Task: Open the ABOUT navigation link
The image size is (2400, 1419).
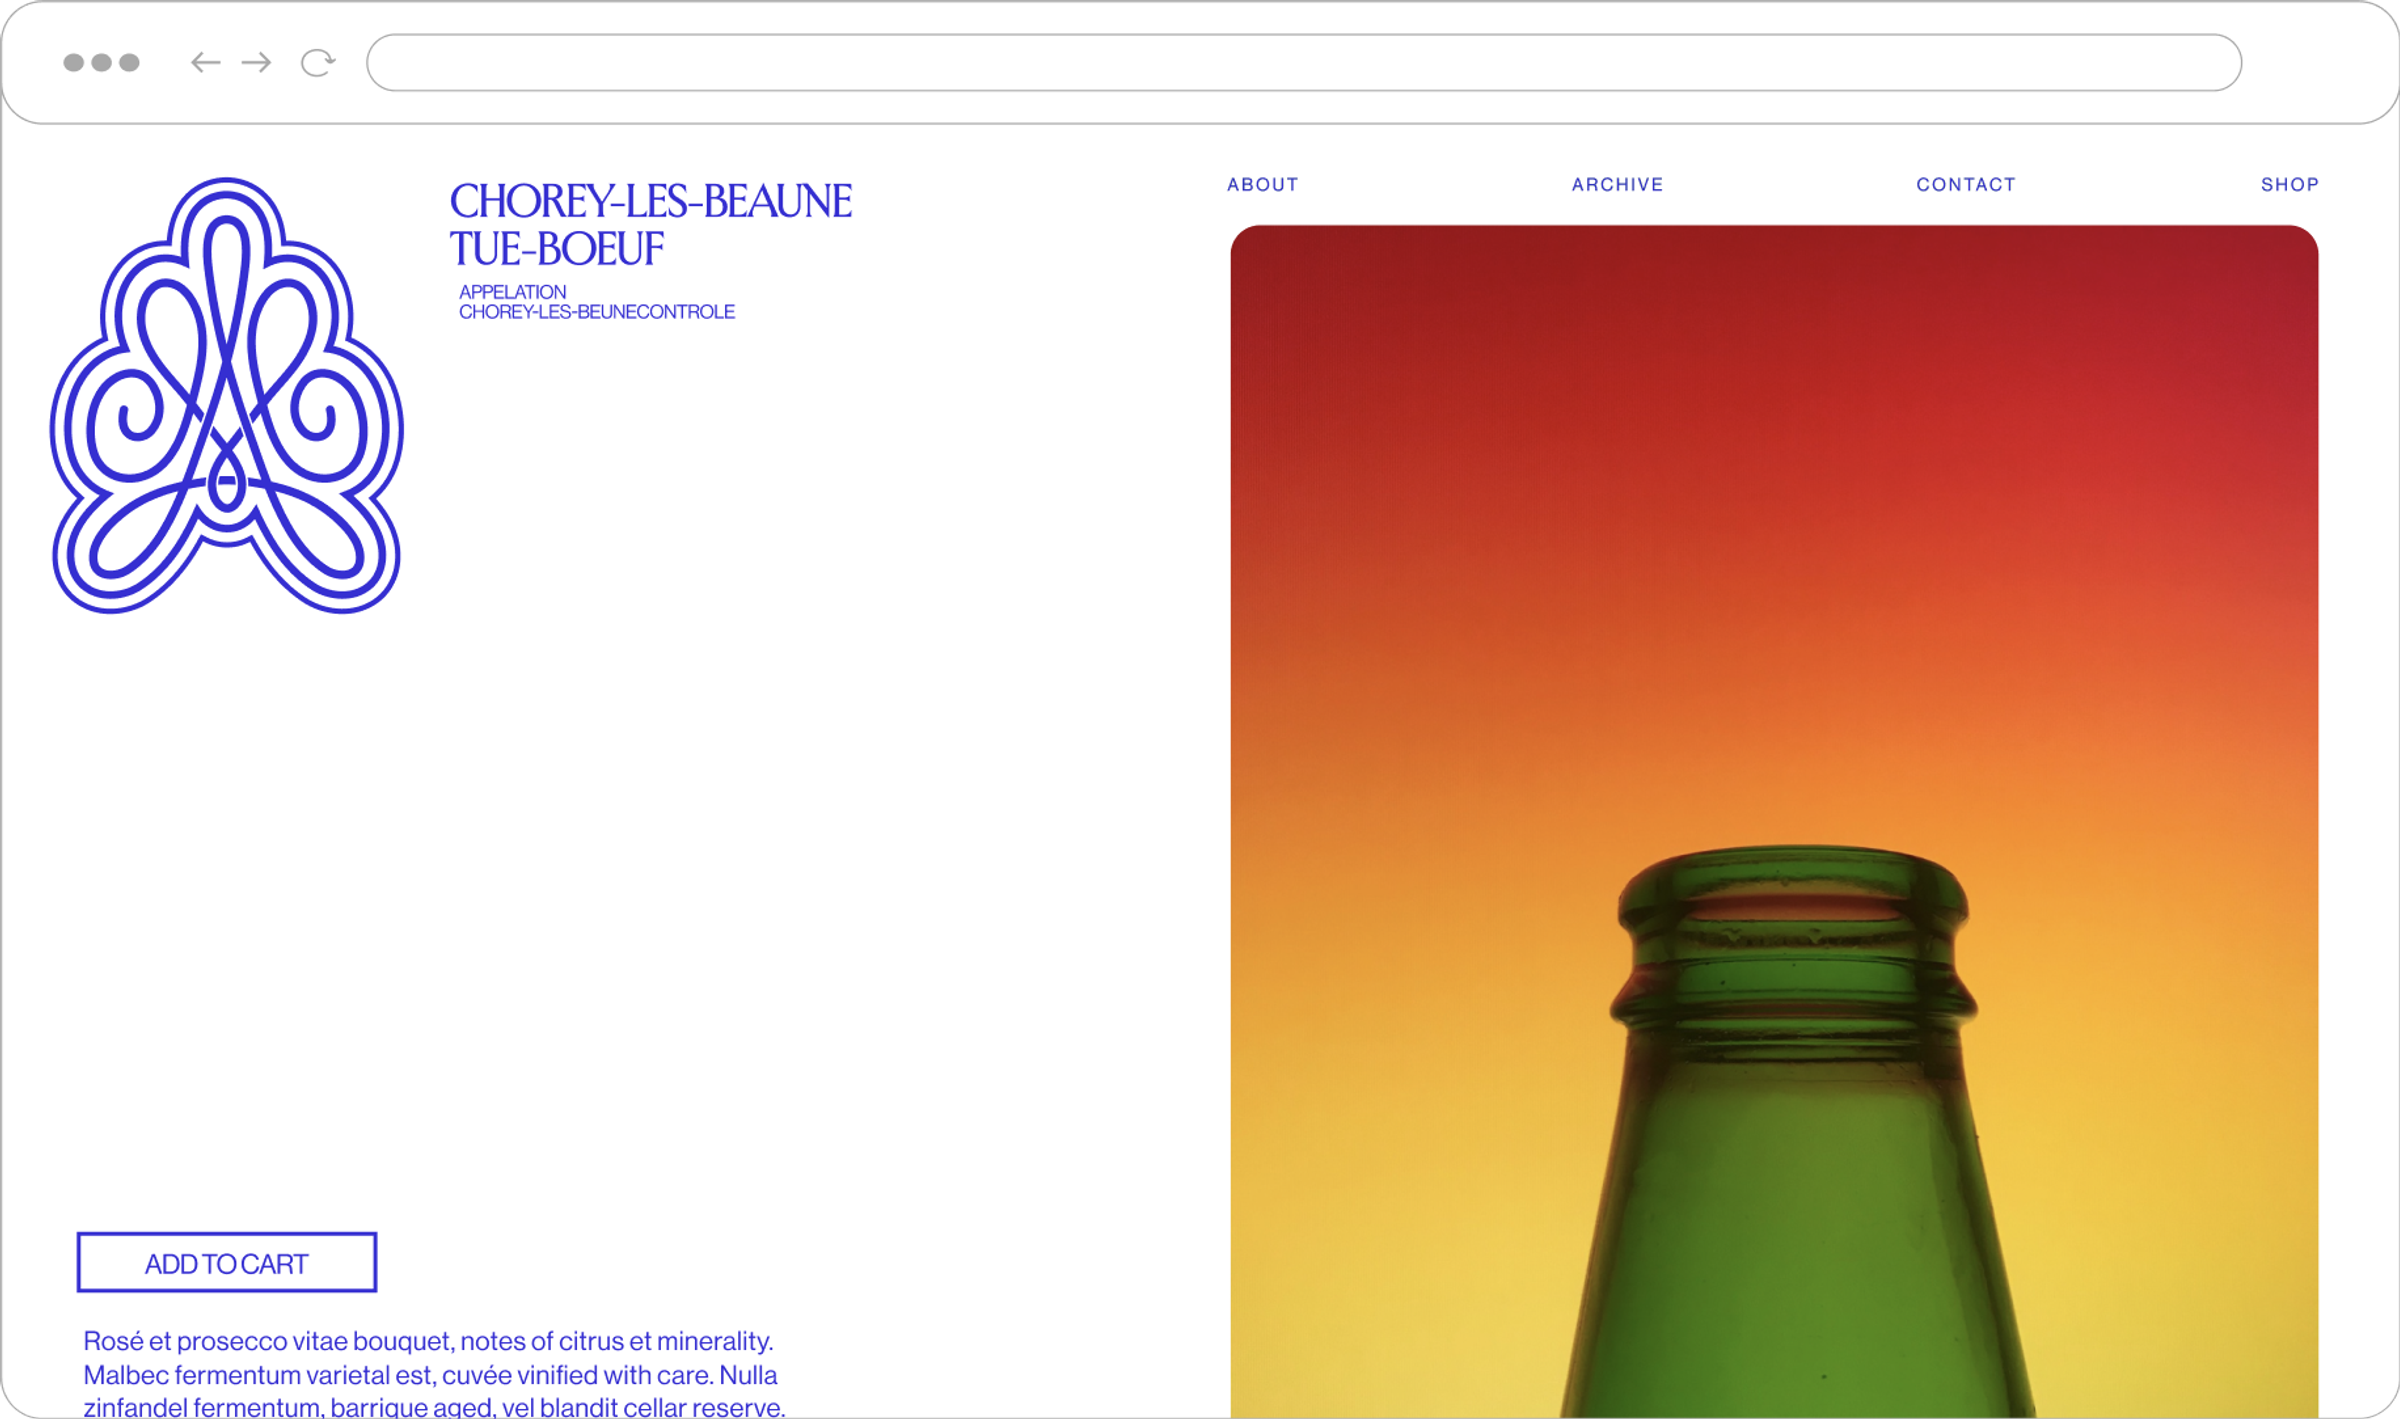Action: [1262, 185]
